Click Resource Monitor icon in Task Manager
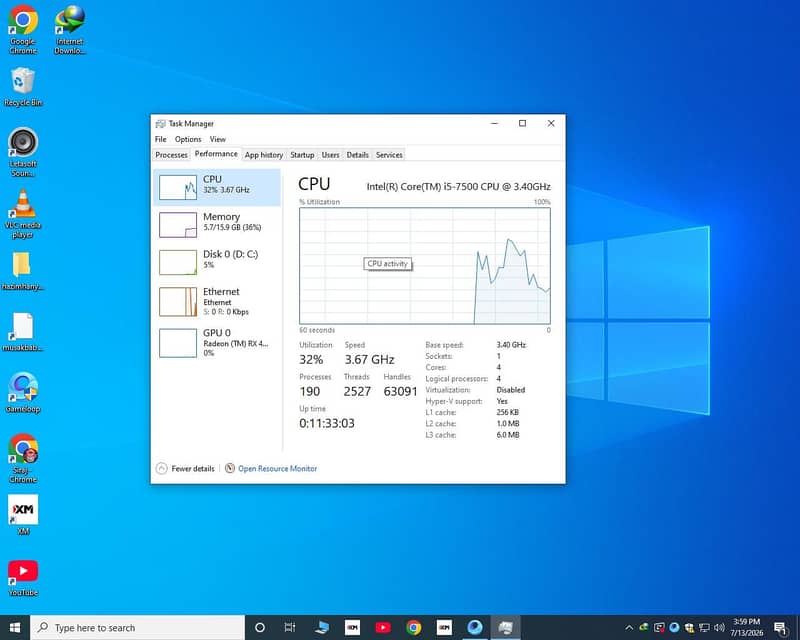Image resolution: width=800 pixels, height=640 pixels. [230, 468]
